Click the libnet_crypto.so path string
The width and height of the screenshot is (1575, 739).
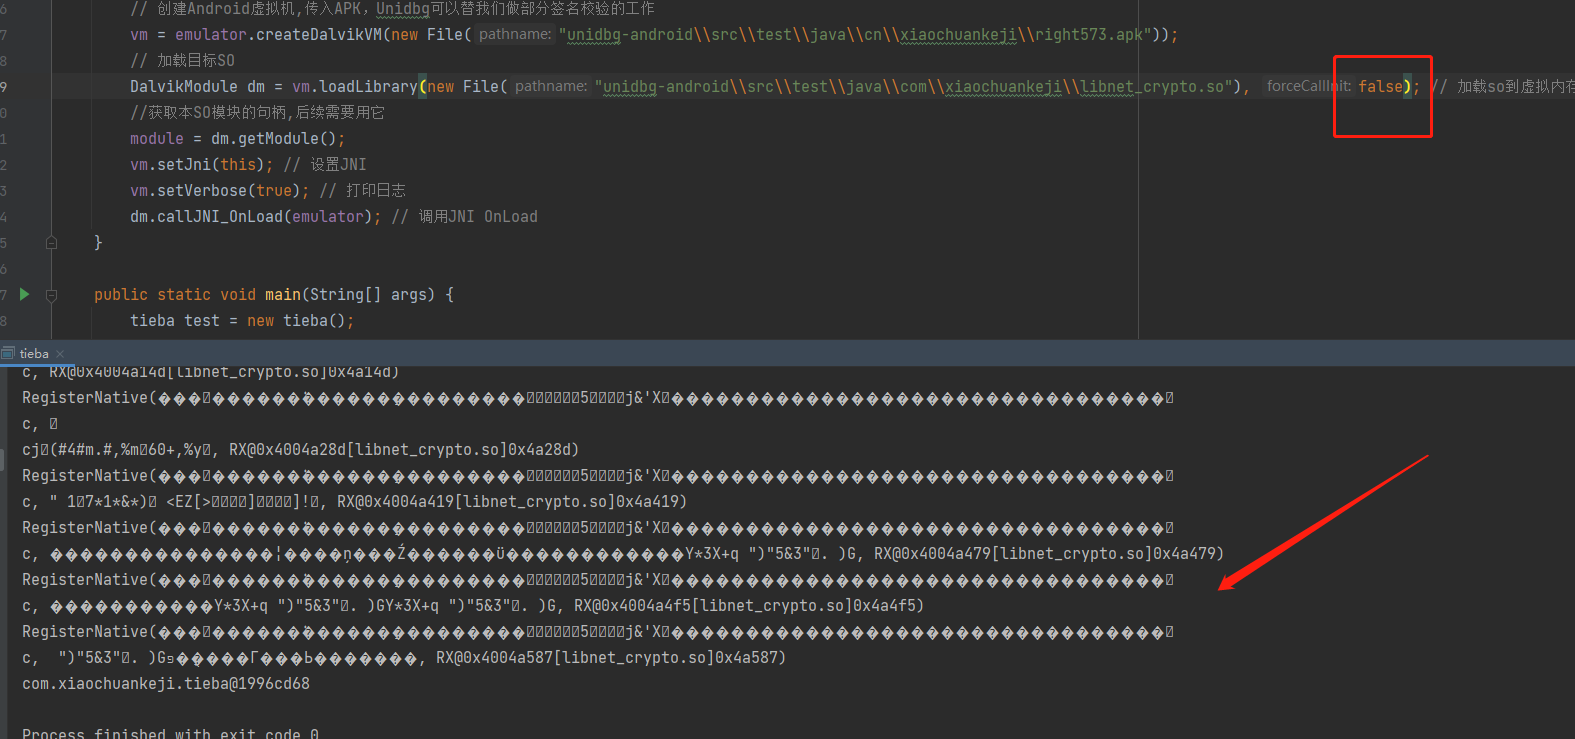point(913,87)
